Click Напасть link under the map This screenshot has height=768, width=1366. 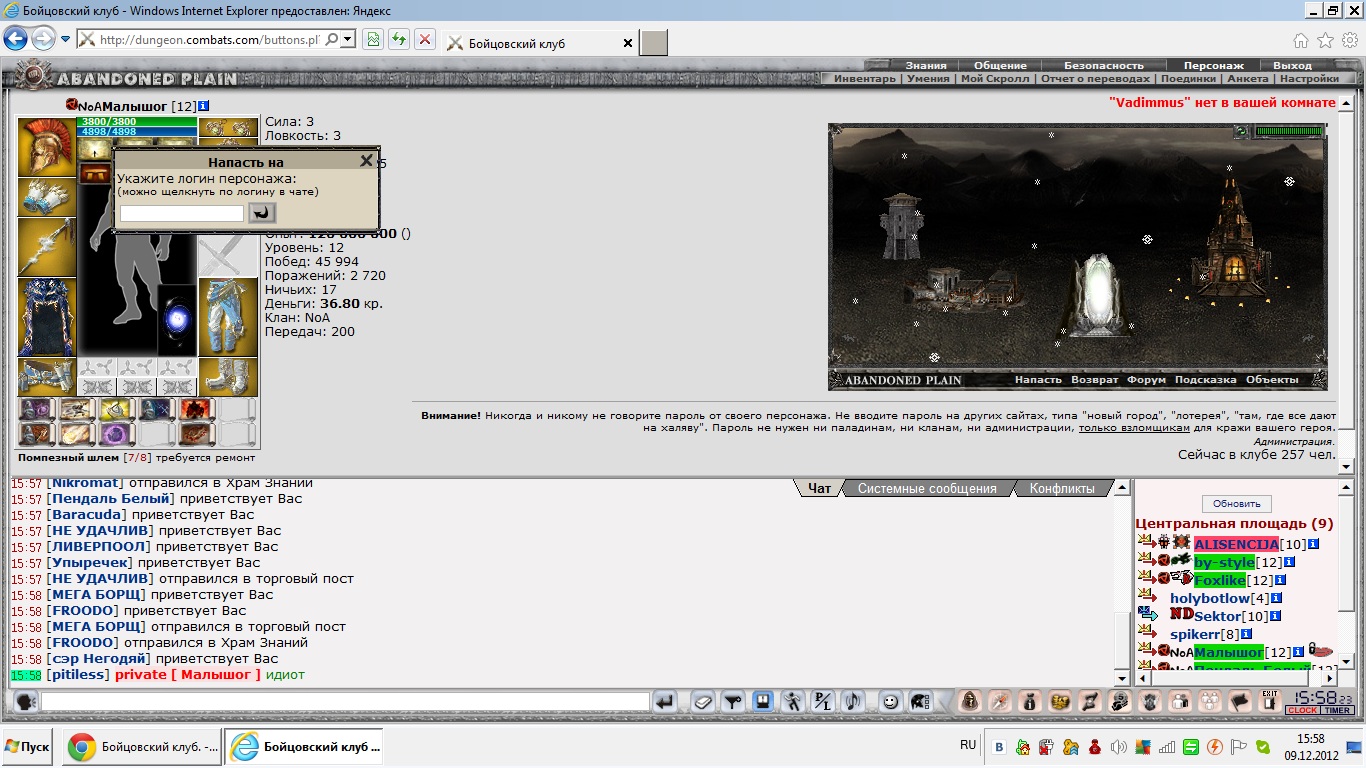pos(1038,380)
